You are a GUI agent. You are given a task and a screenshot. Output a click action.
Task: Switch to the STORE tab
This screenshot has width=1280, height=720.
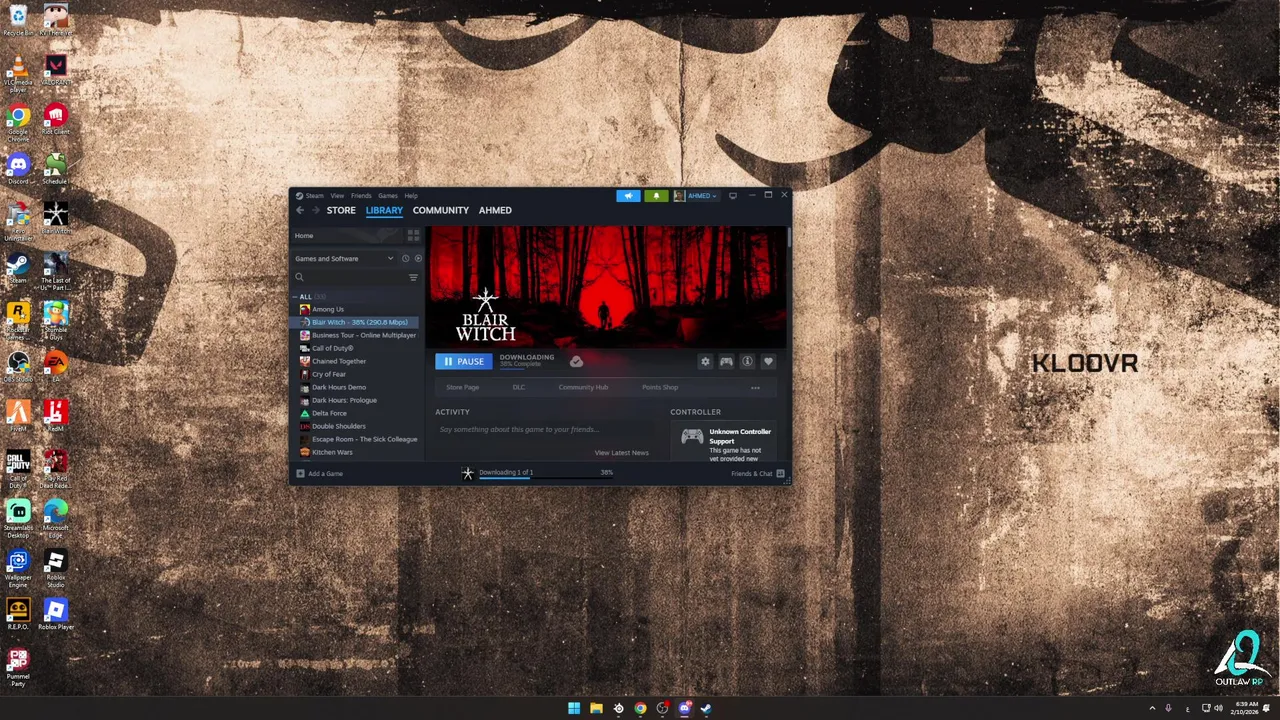coord(341,210)
